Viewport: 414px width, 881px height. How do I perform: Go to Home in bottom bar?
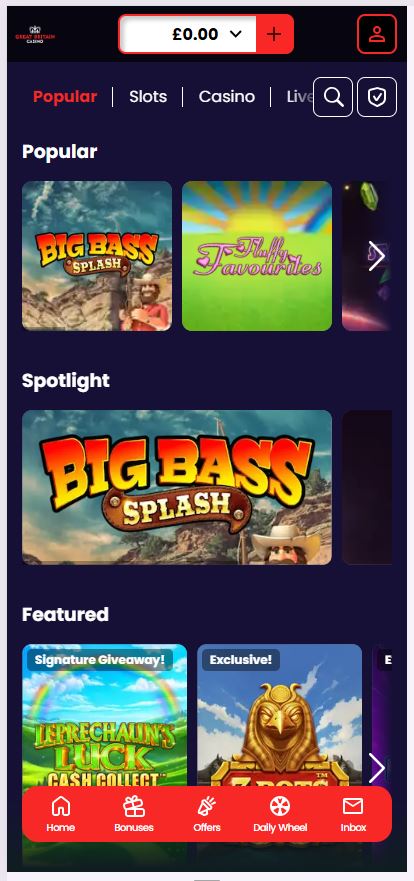pos(61,814)
